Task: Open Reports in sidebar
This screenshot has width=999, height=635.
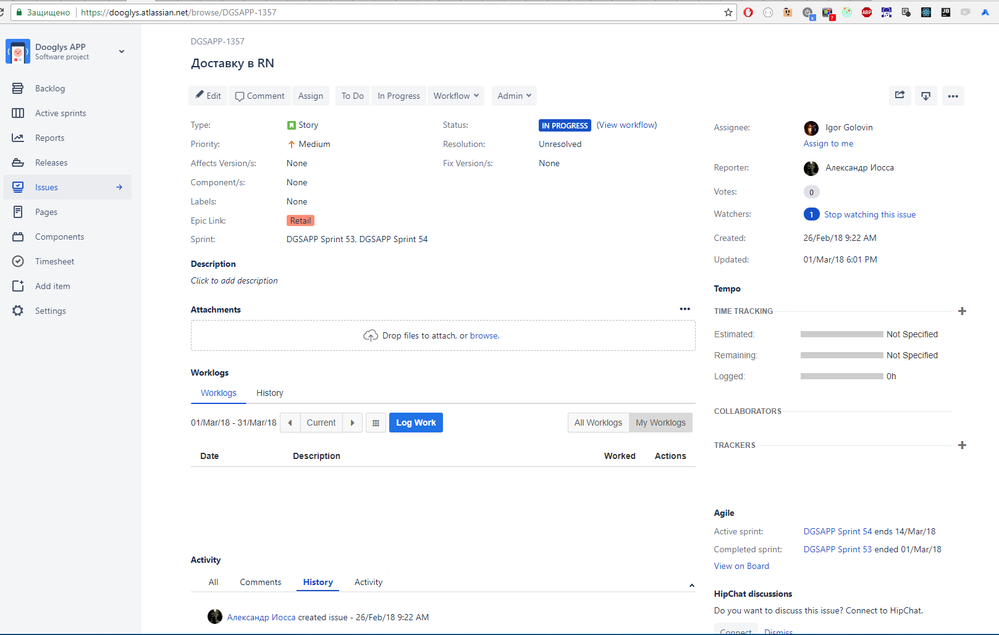Action: [49, 138]
